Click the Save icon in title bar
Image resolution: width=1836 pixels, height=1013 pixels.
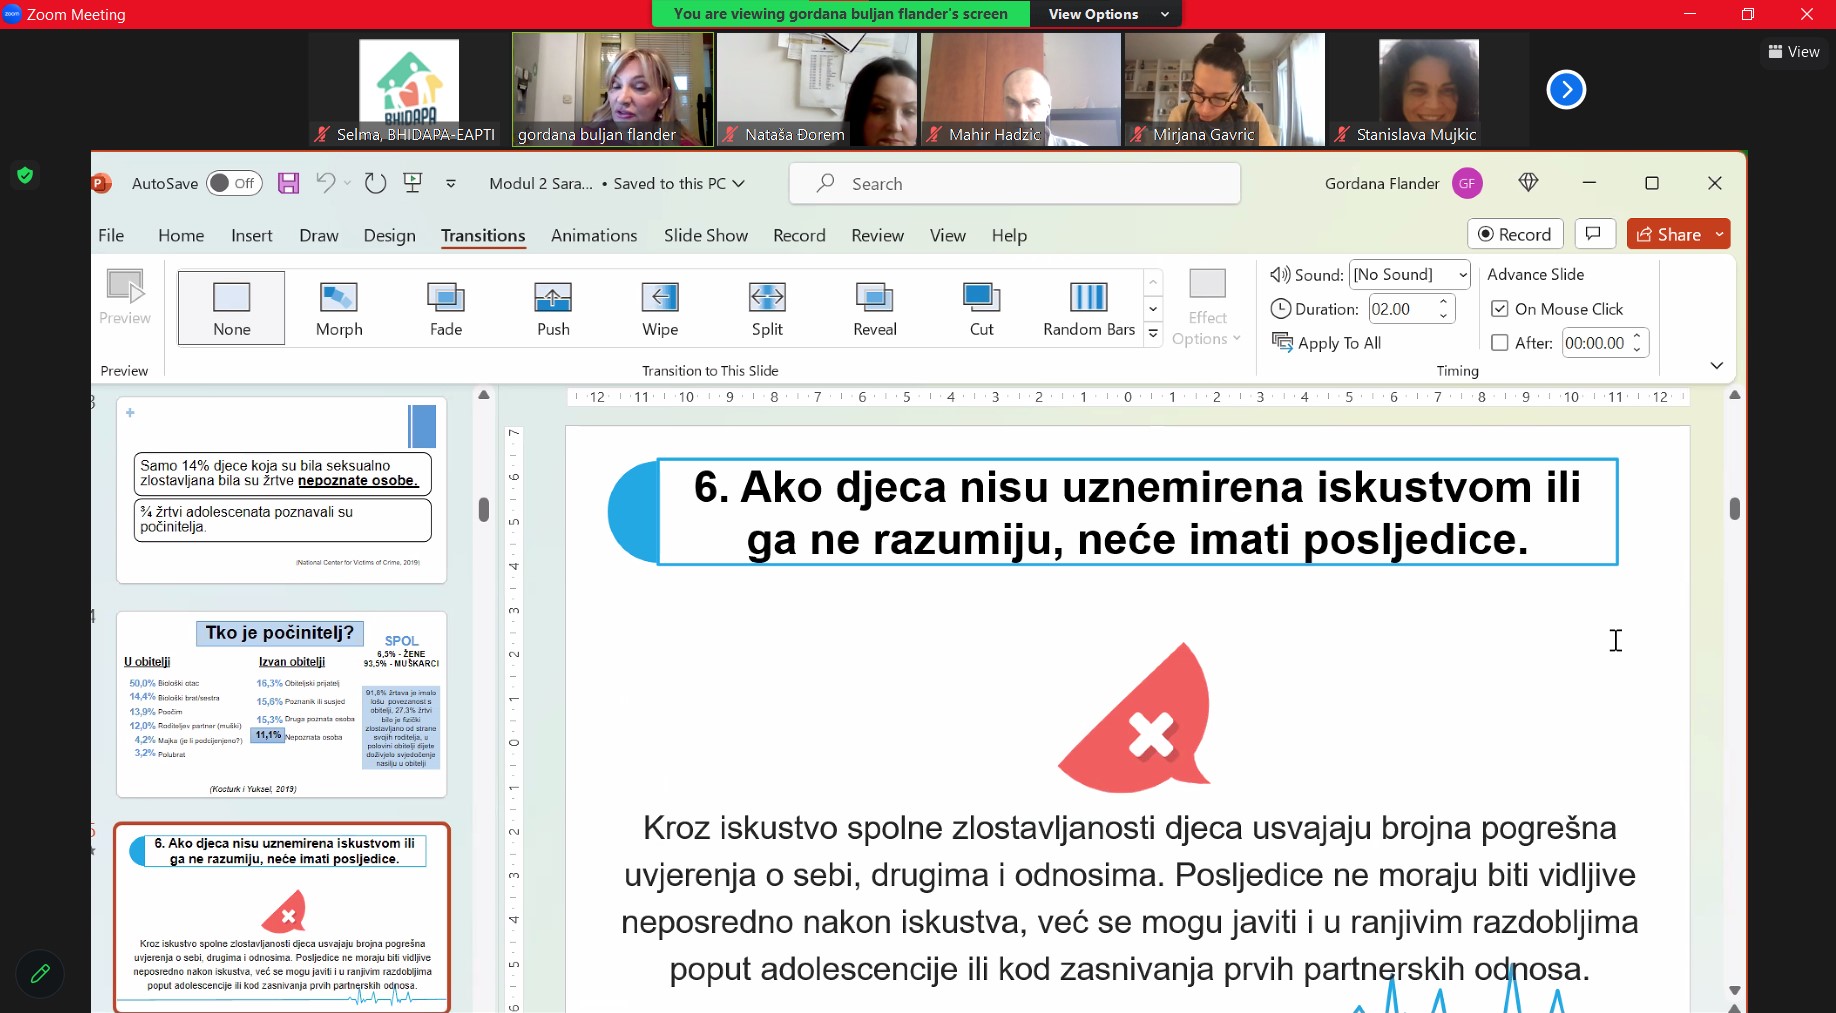289,183
